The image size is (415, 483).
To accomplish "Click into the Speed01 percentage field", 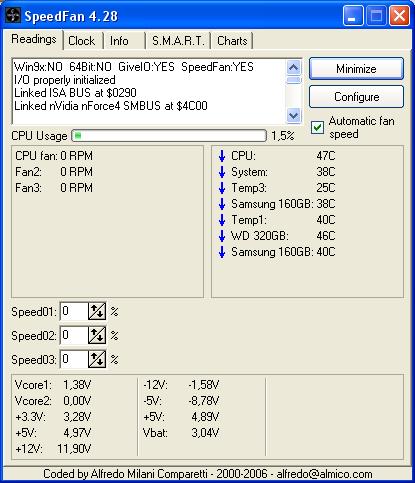I will pyautogui.click(x=74, y=311).
